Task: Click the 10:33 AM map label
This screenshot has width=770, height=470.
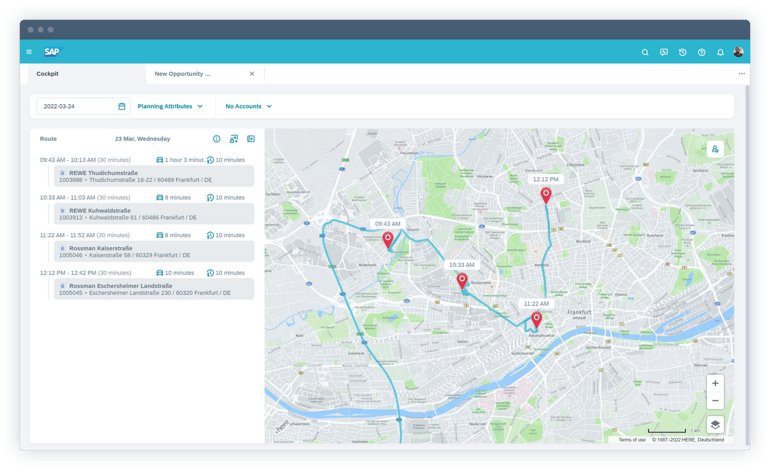Action: click(462, 265)
